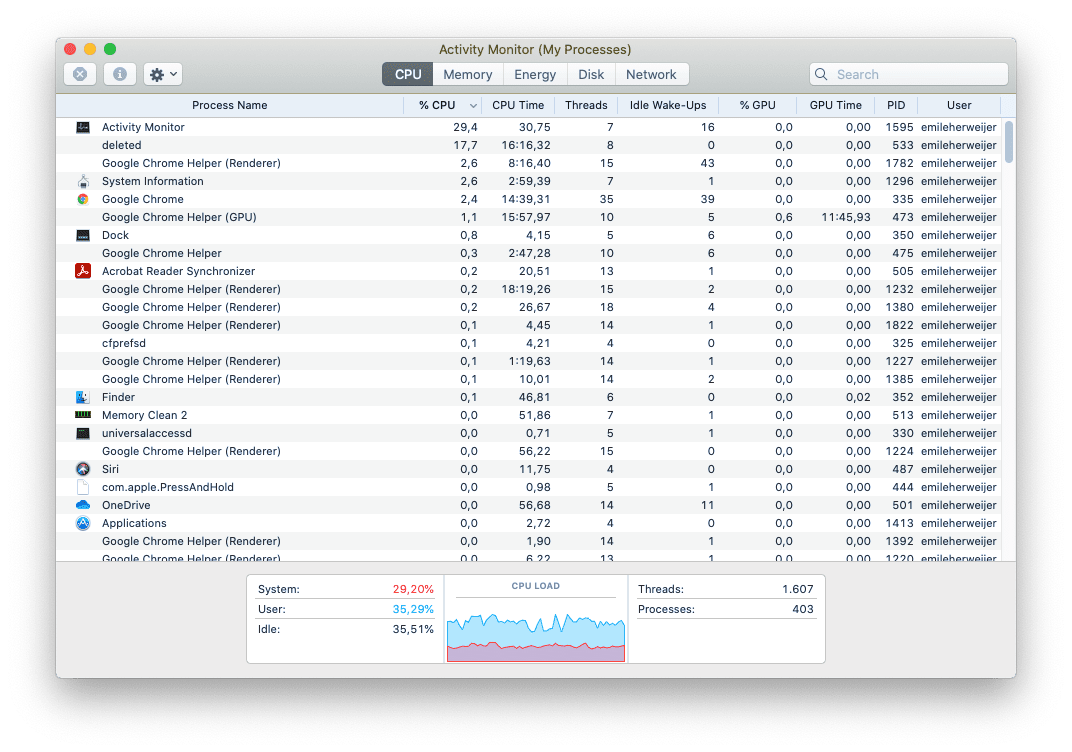1072x752 pixels.
Task: Click PID value 1782 in the list
Action: pos(899,163)
